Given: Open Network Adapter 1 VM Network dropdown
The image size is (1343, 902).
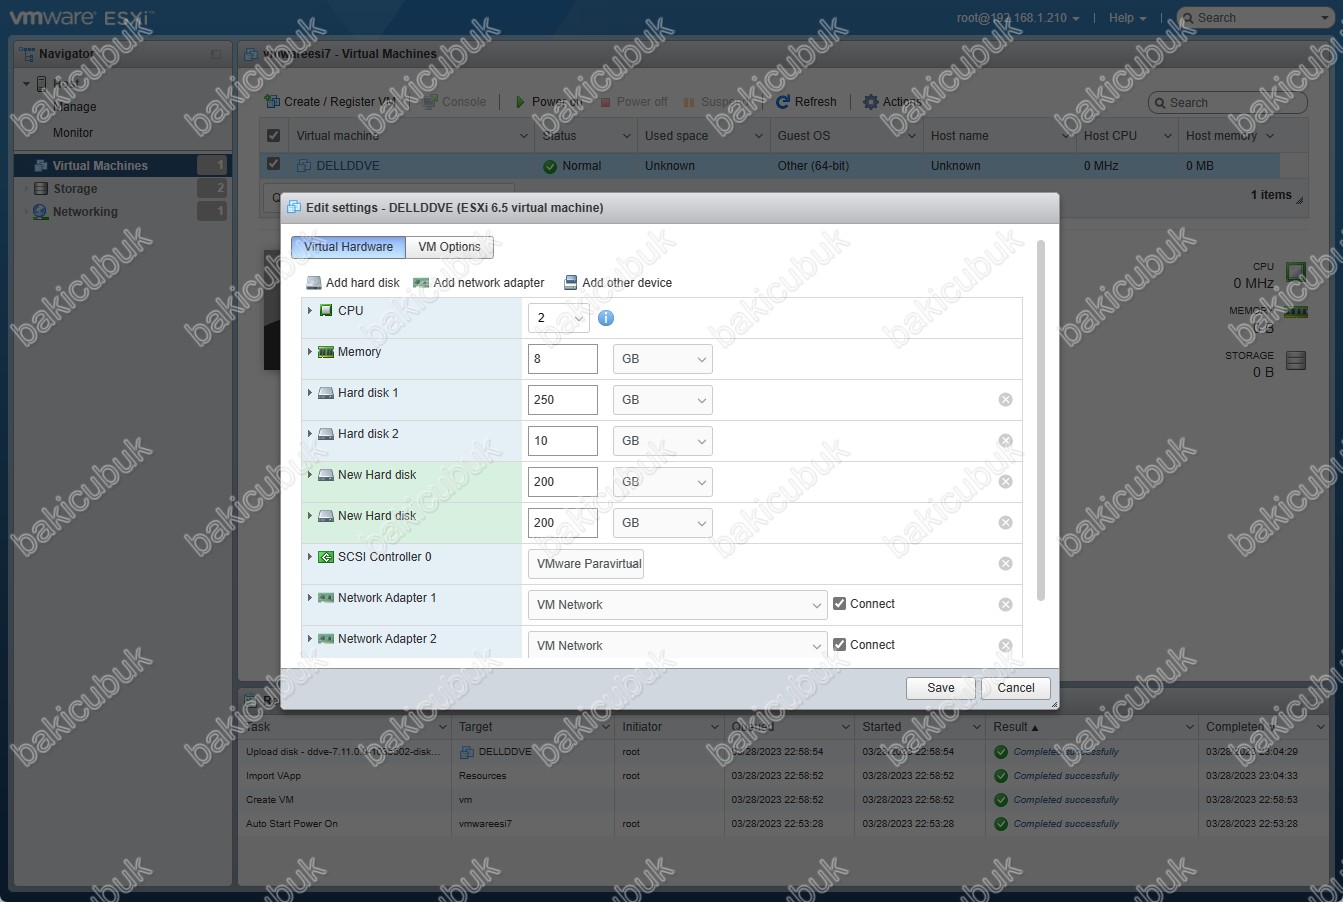Looking at the screenshot, I should [x=677, y=605].
